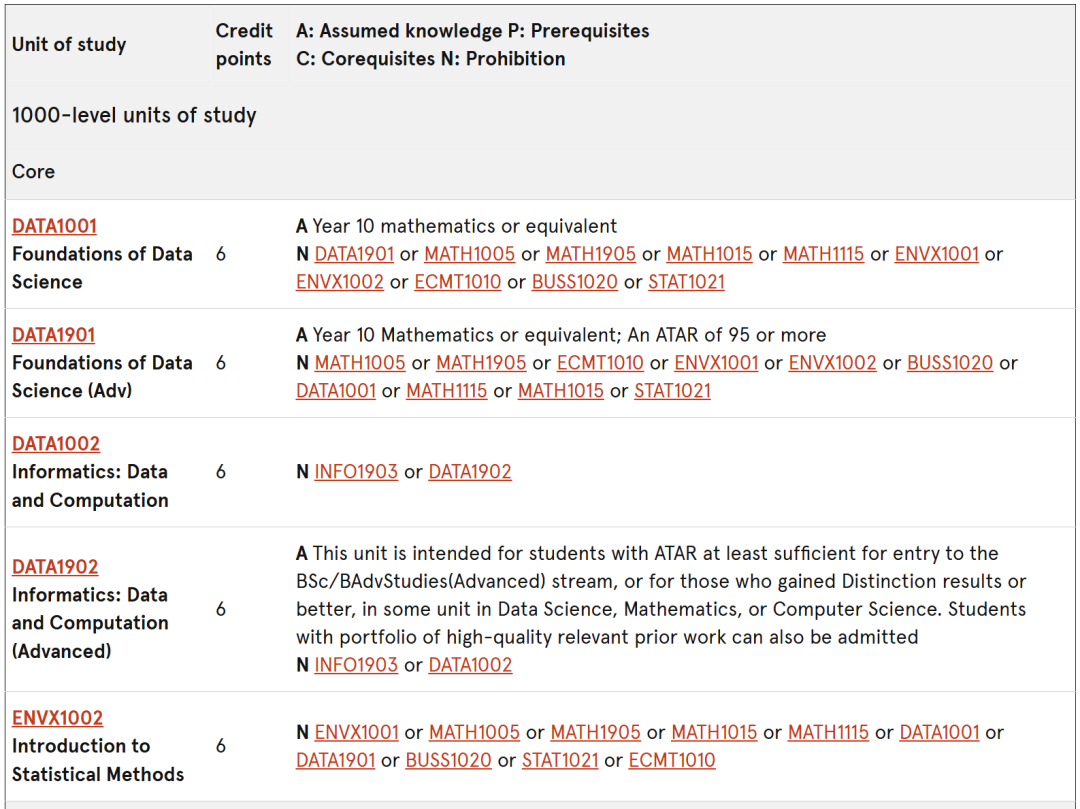The height and width of the screenshot is (809, 1080).
Task: Open the DATA1902 unit heading link
Action: coord(55,567)
